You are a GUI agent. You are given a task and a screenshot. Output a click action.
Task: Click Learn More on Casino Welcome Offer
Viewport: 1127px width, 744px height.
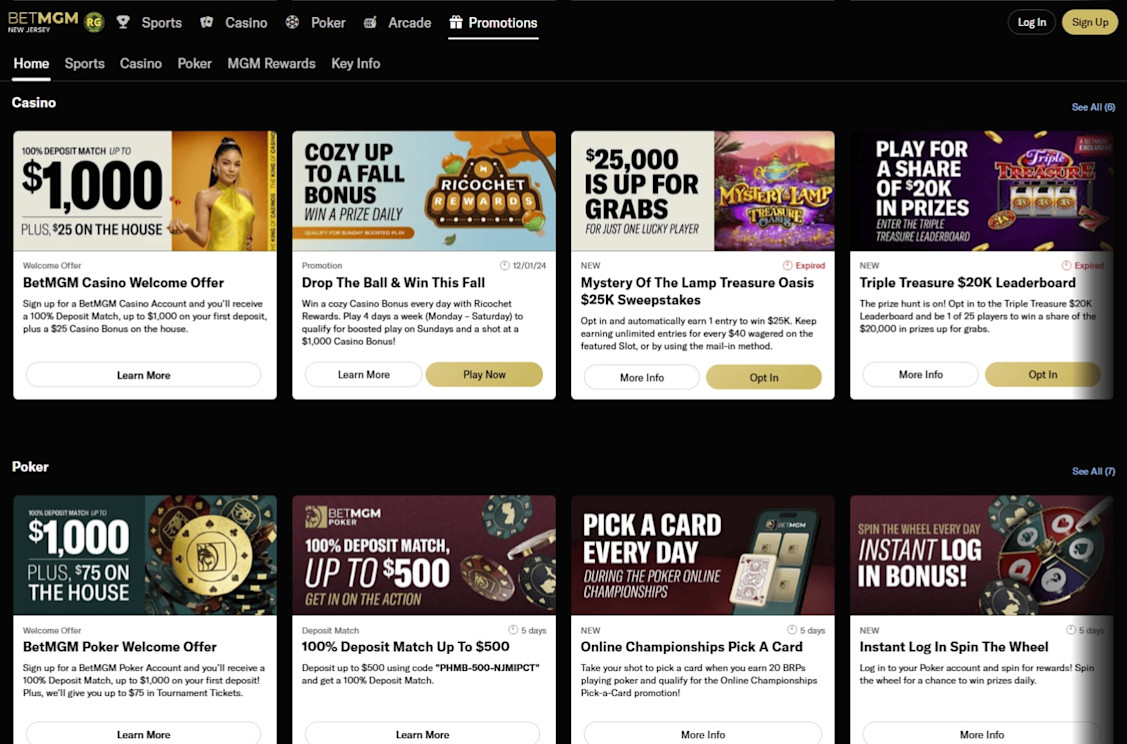[144, 375]
